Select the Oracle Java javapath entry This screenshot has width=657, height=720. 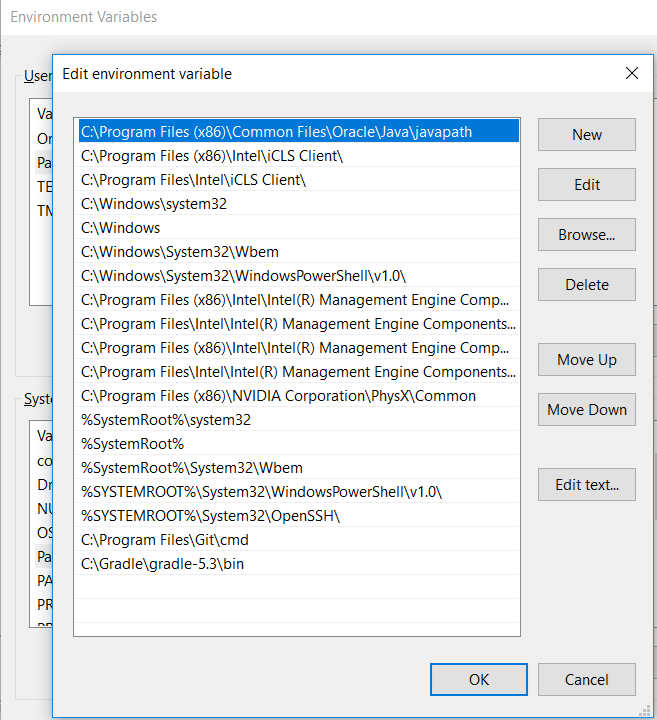point(298,131)
